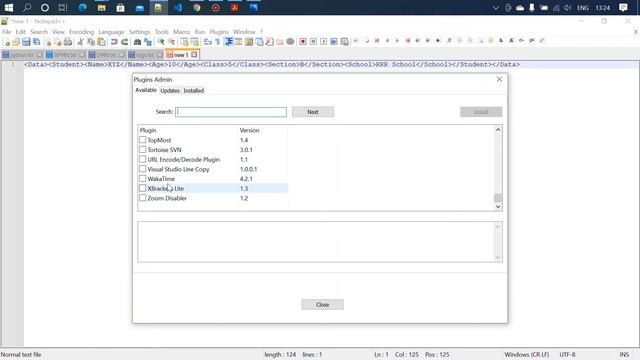This screenshot has width=640, height=360.
Task: Click the green Redo arrow icon
Action: pyautogui.click(x=124, y=42)
